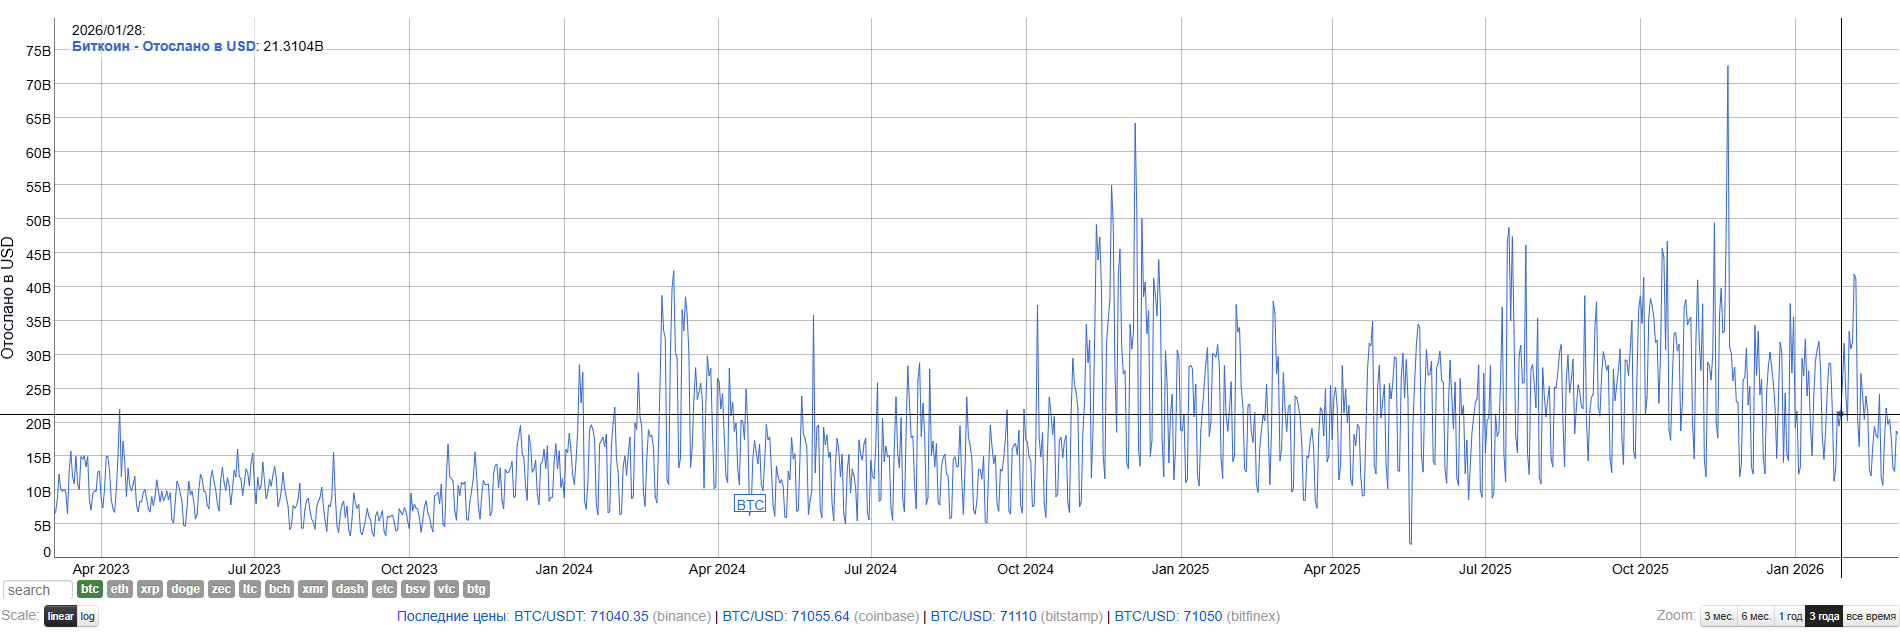The height and width of the screenshot is (632, 1900).
Task: Select the xrp coin tag
Action: point(150,589)
